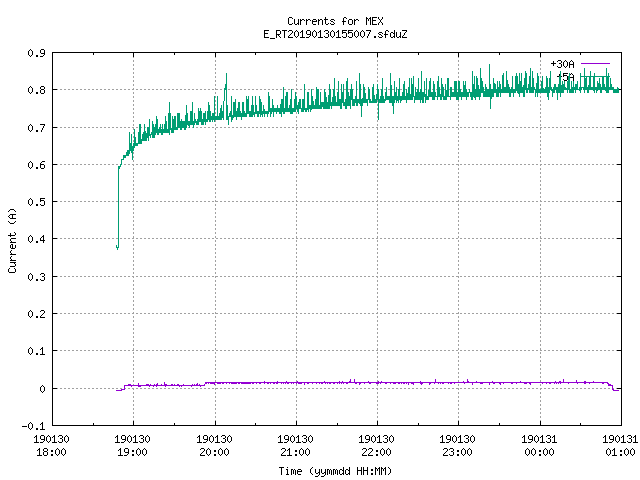This screenshot has width=640, height=480.
Task: Click the y-axis tick value 0.8
Action: click(x=36, y=90)
